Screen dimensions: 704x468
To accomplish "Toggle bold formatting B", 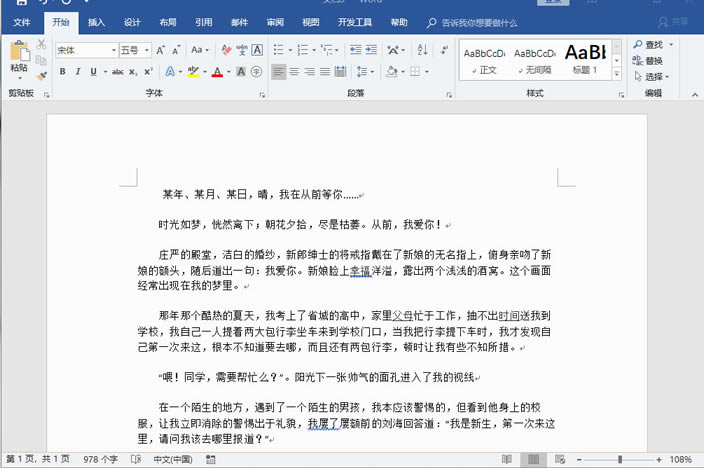I will coord(63,71).
